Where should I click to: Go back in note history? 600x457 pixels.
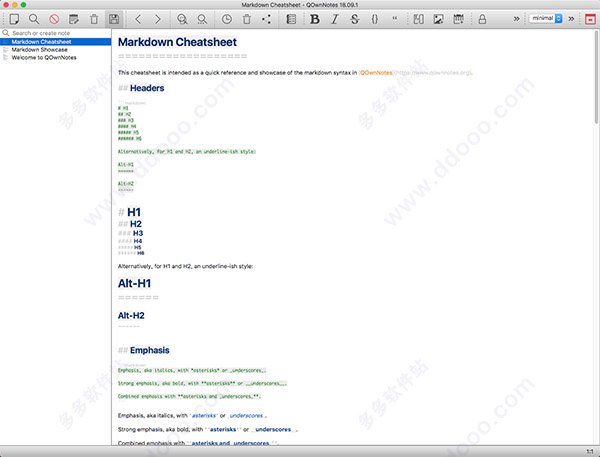coord(139,19)
